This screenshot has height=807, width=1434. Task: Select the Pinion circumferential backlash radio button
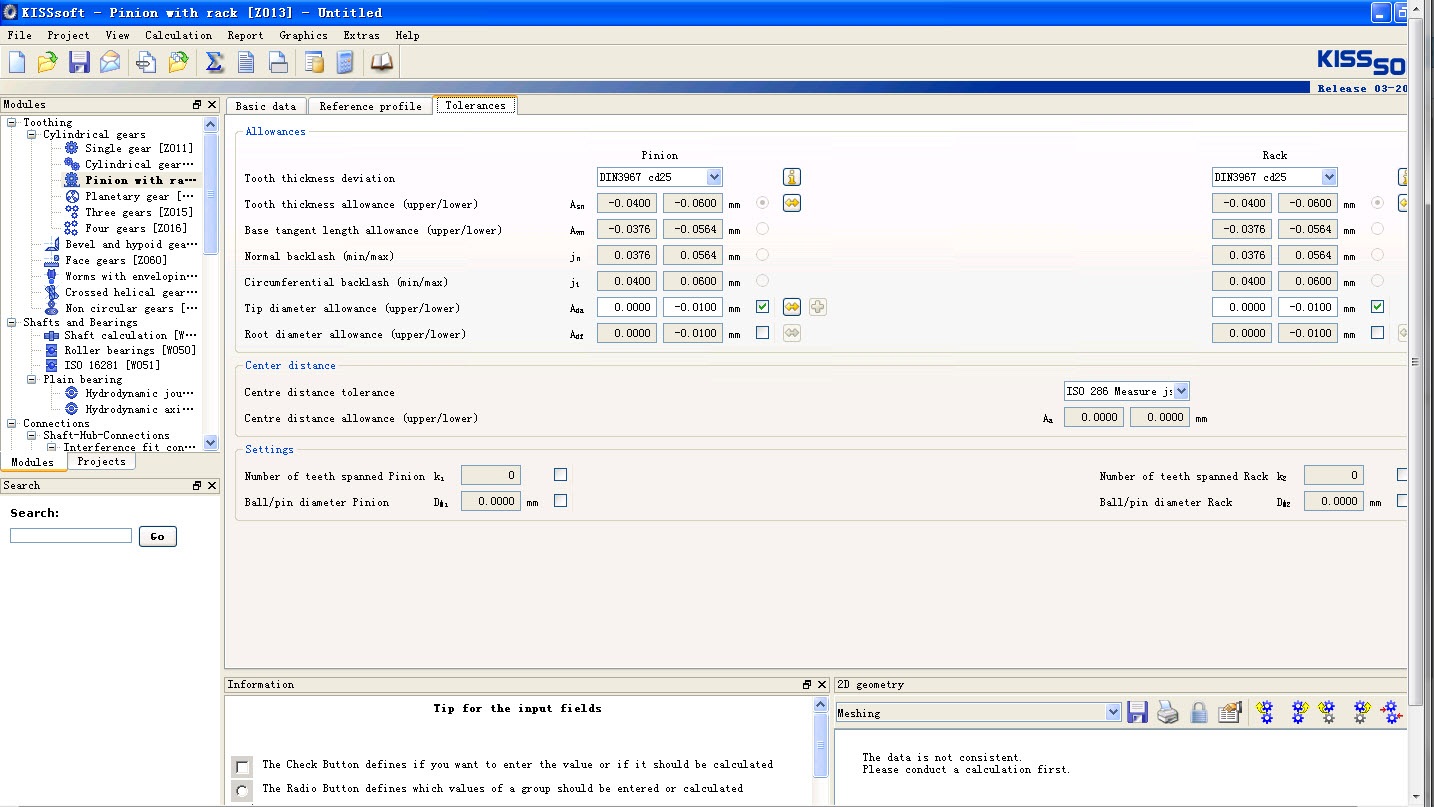click(763, 281)
